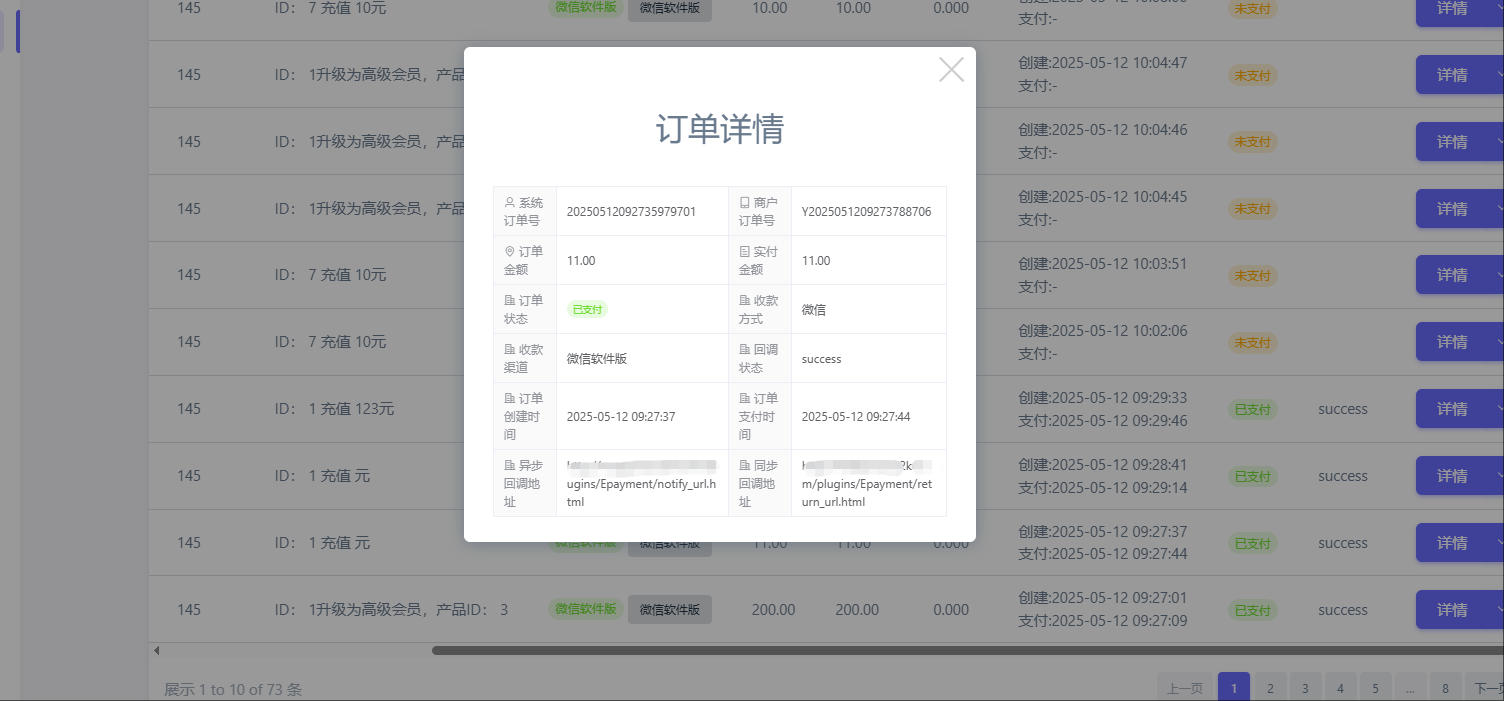Click the 未支付 badge for the order created 10:04:47

click(1253, 75)
